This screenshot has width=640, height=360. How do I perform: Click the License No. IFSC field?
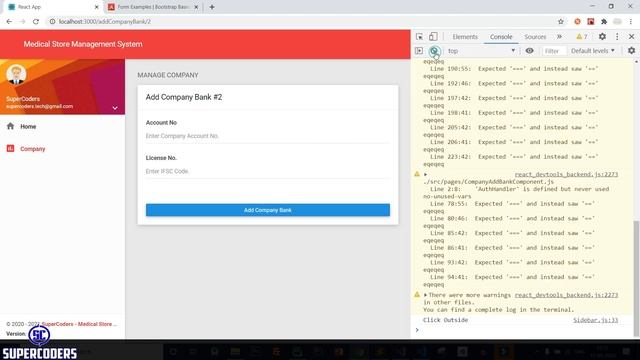click(x=268, y=171)
